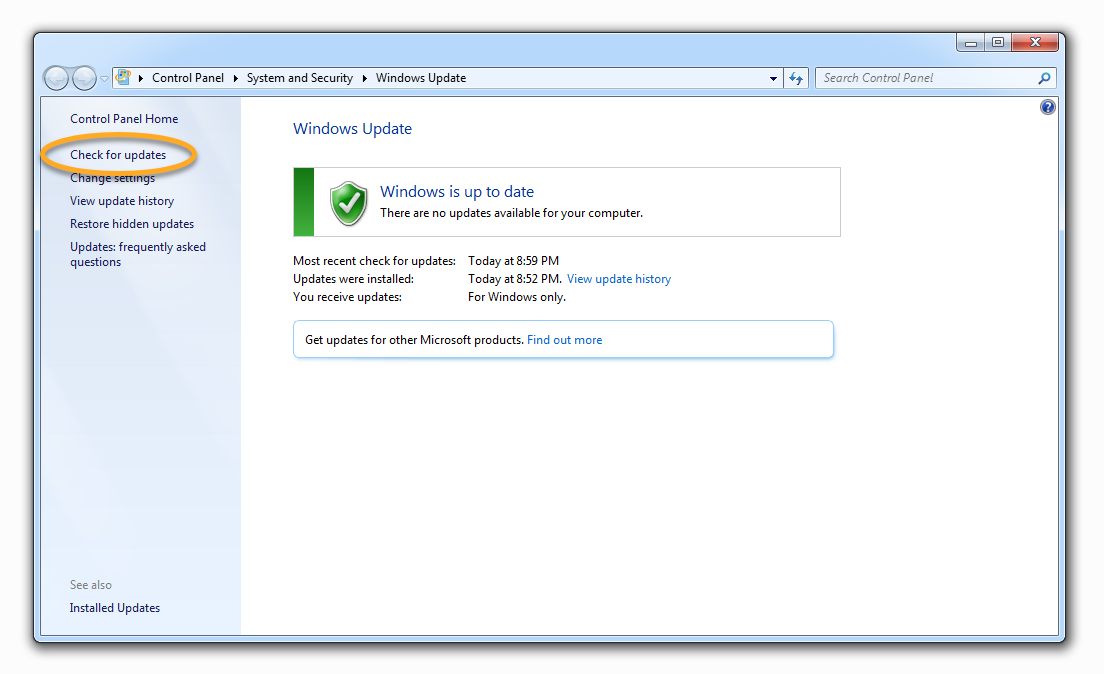
Task: Select Restore hidden updates link
Action: tap(132, 224)
